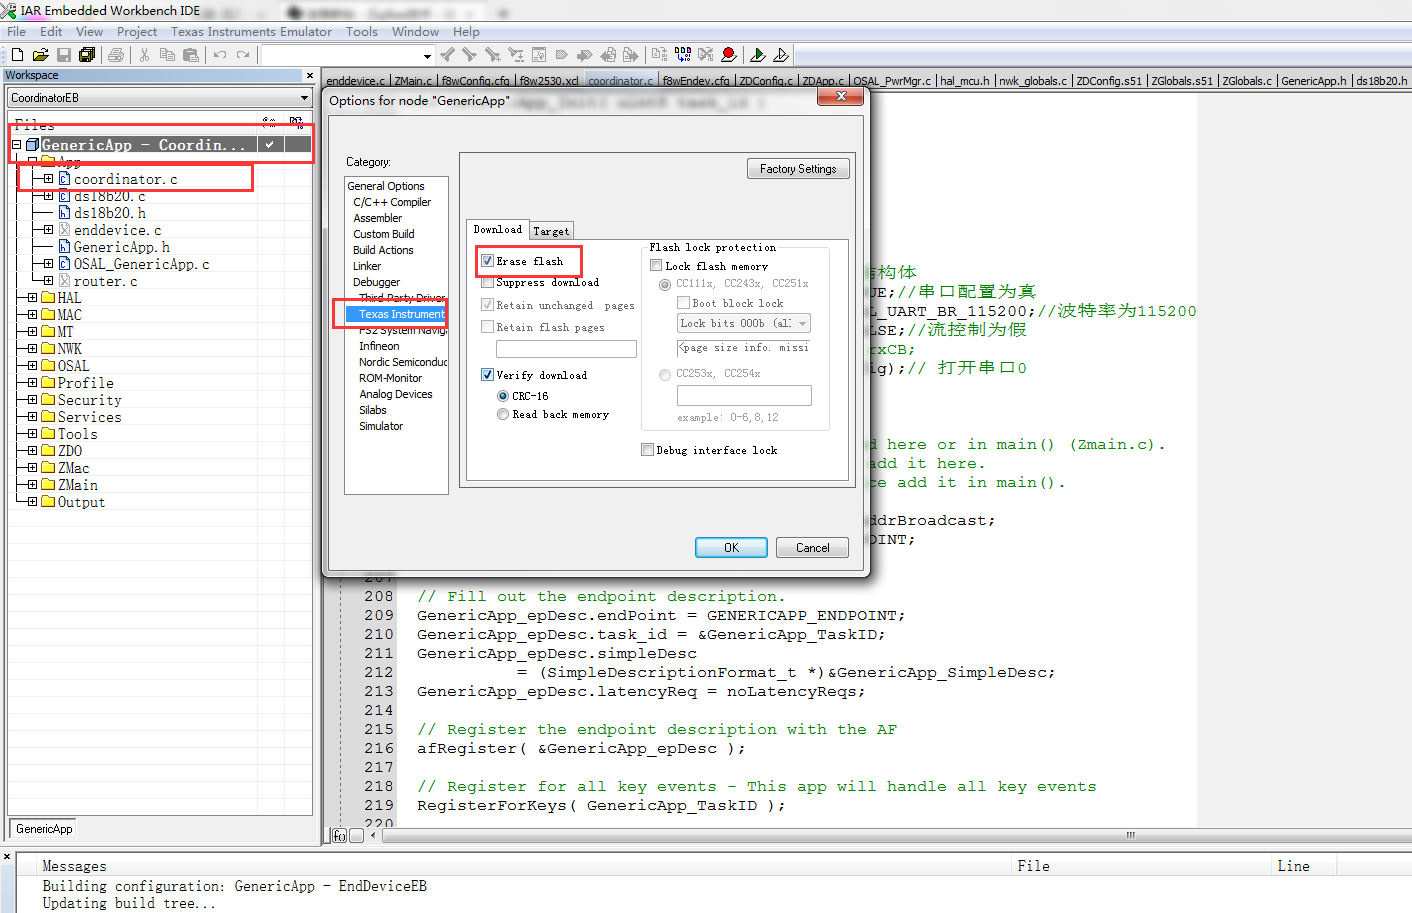Click the Factory Settings button

click(x=798, y=169)
